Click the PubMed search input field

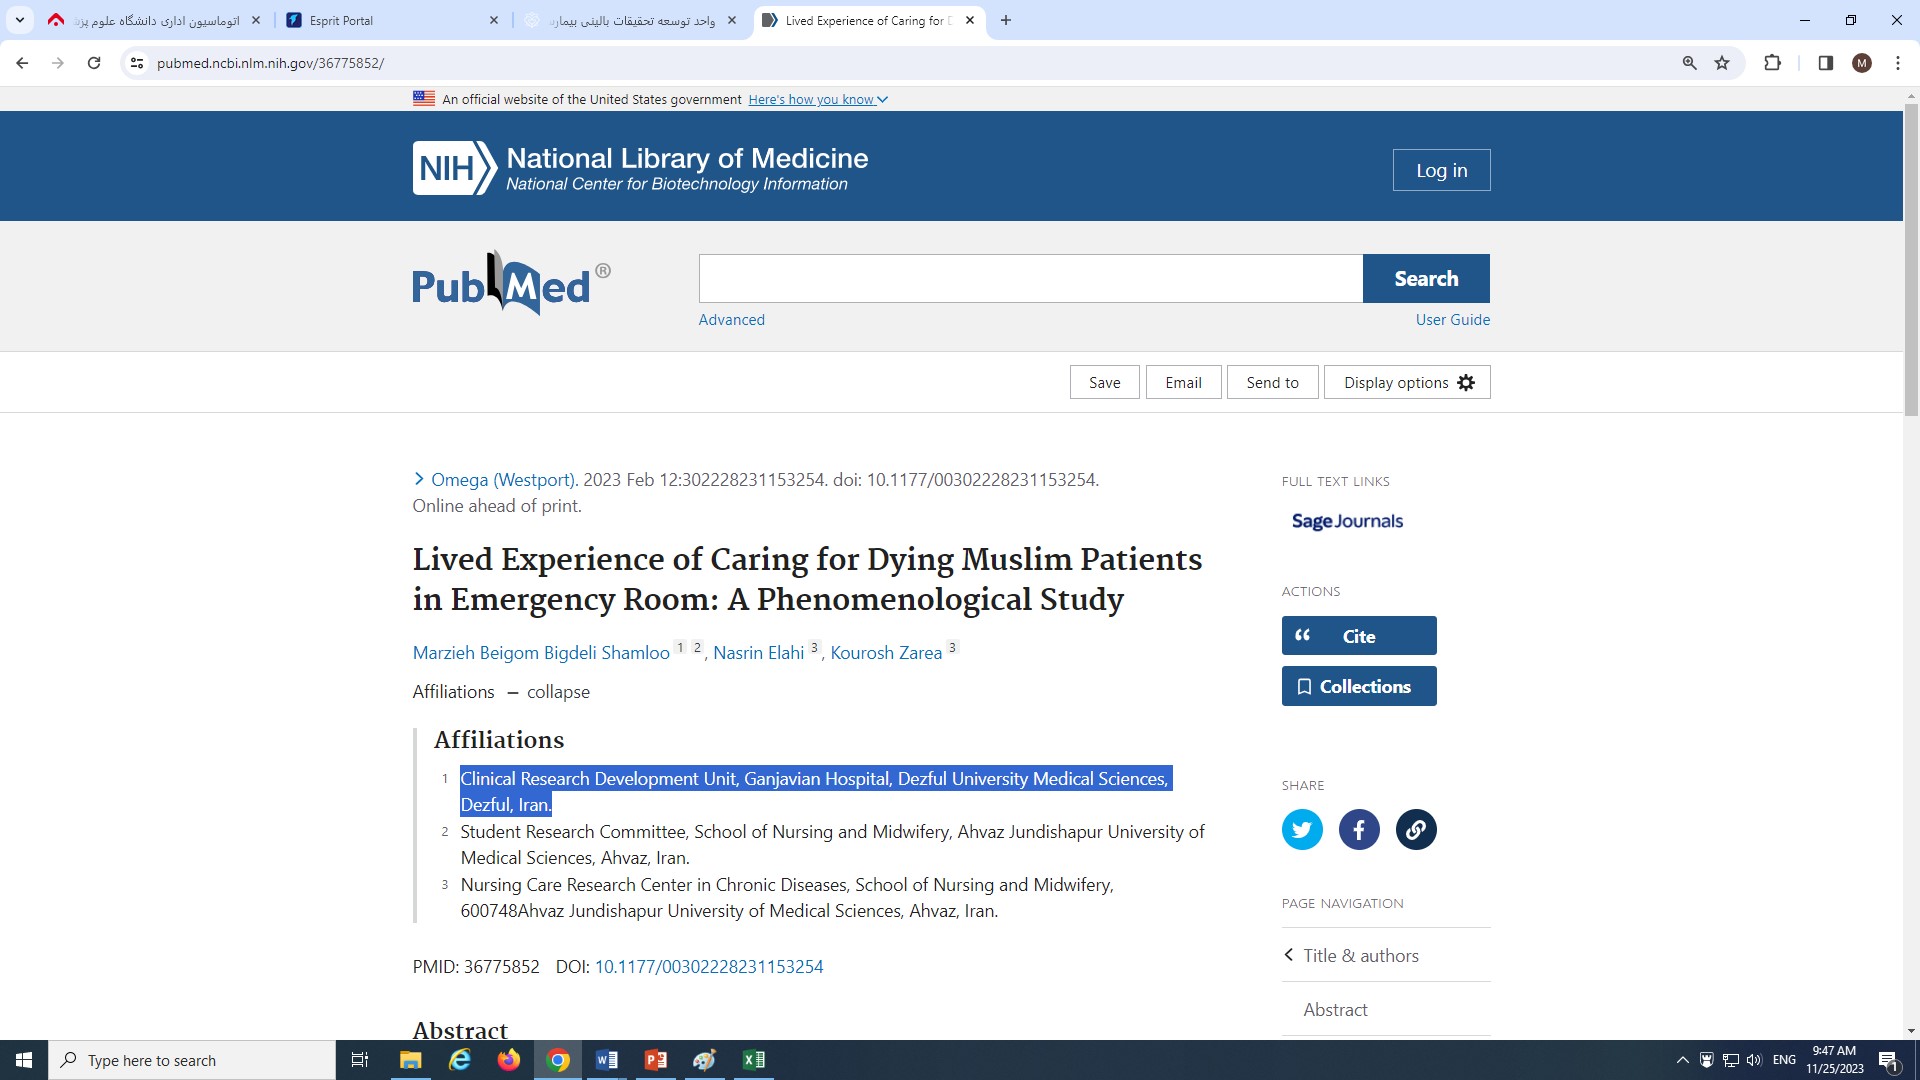[x=1030, y=278]
